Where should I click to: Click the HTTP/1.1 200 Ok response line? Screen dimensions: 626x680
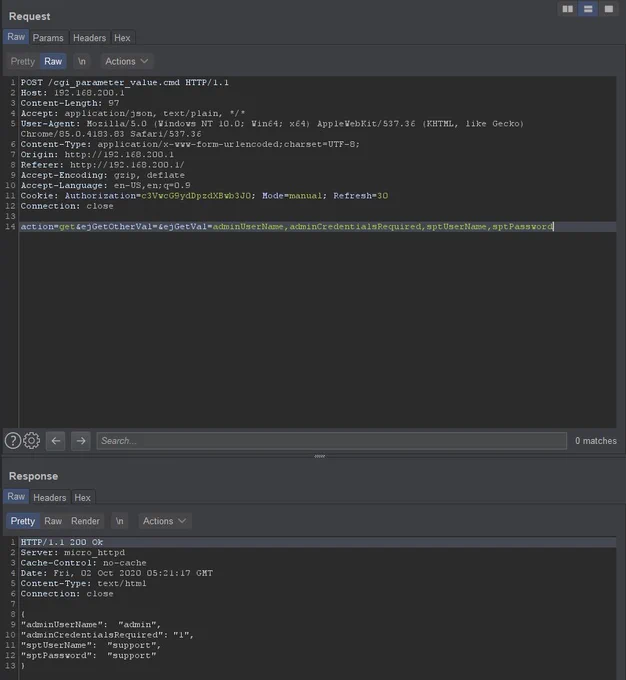pyautogui.click(x=62, y=542)
